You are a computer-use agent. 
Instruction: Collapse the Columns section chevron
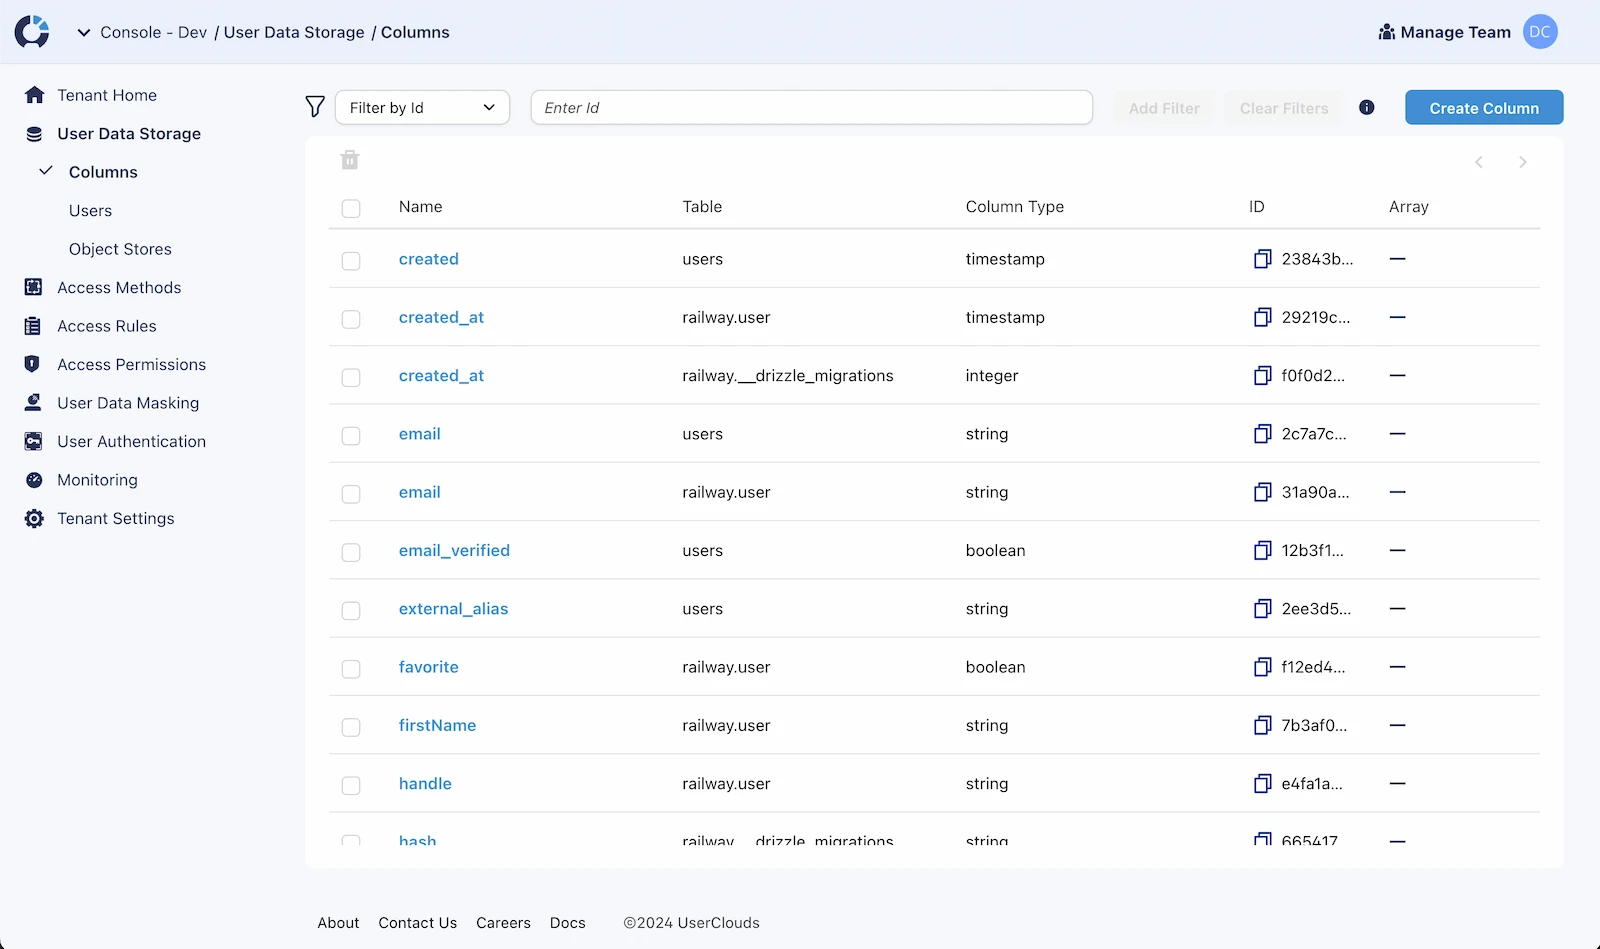coord(45,171)
